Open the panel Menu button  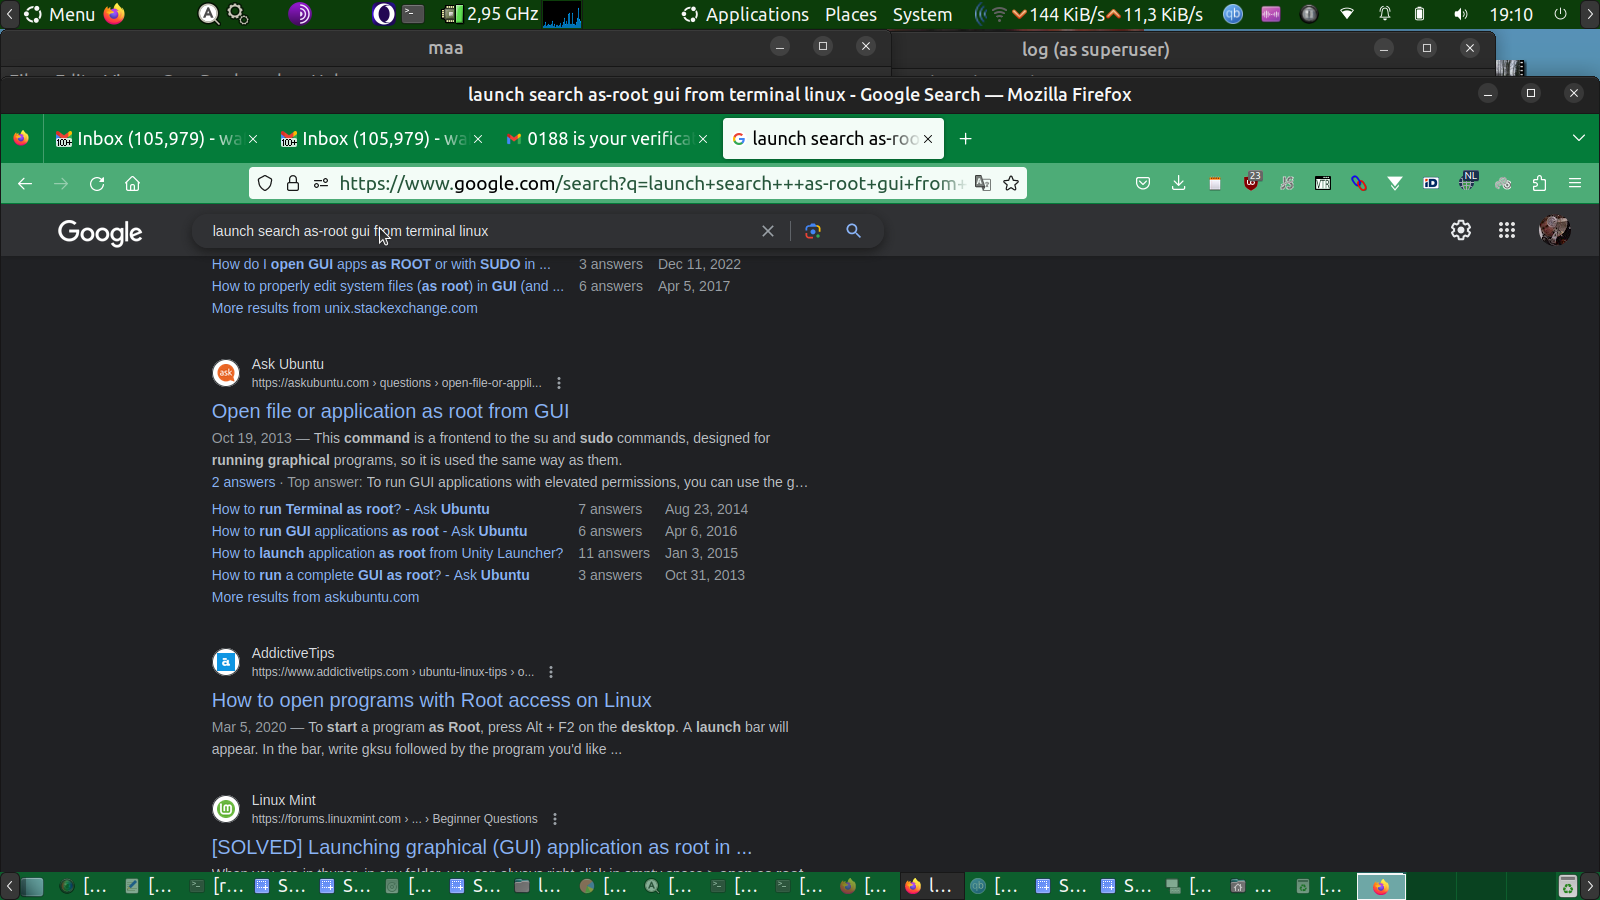pyautogui.click(x=60, y=15)
